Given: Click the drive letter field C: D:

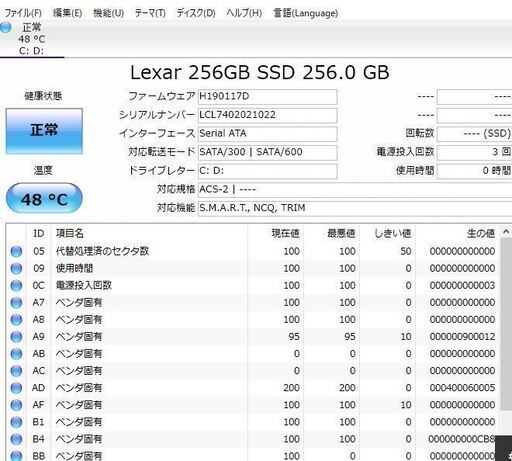Looking at the screenshot, I should [x=267, y=171].
